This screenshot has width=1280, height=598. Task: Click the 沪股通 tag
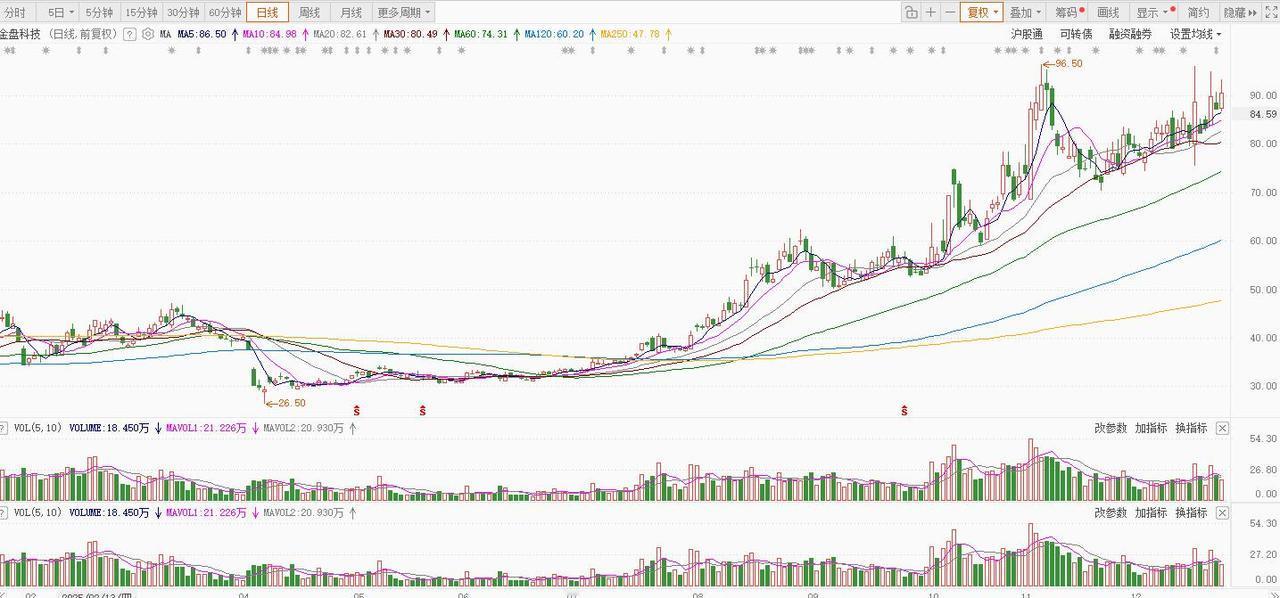[1027, 34]
